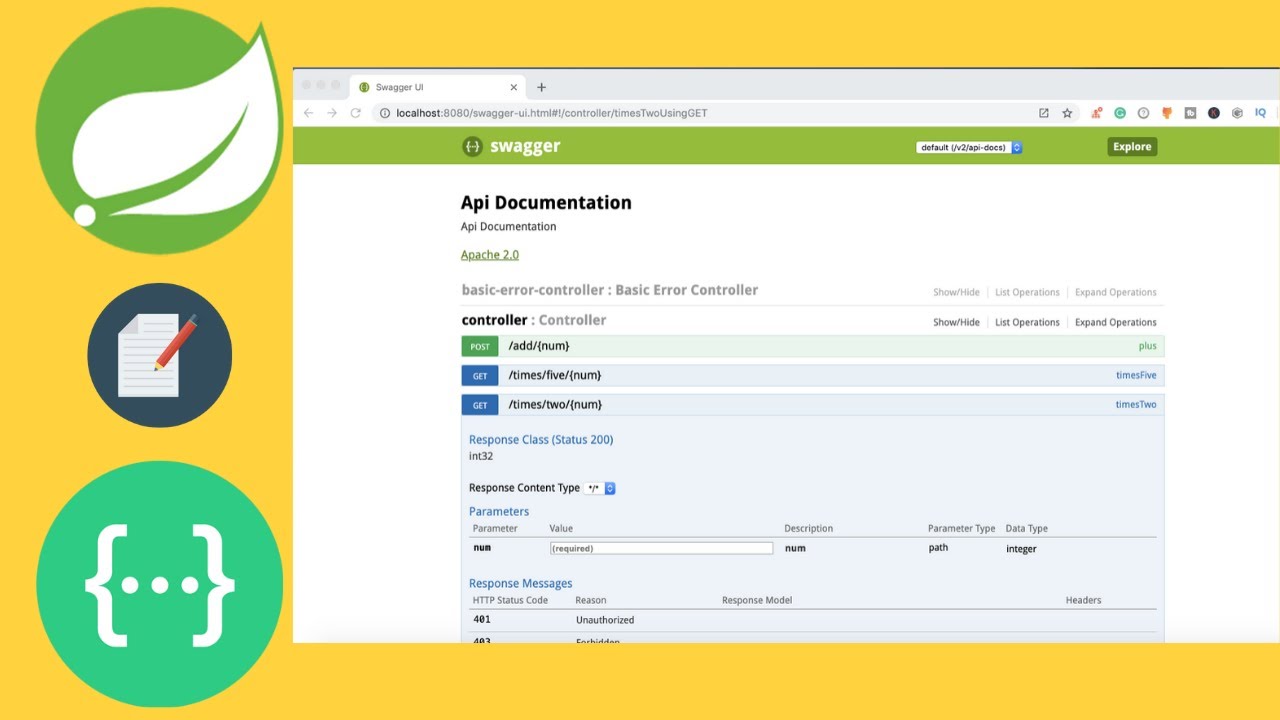The width and height of the screenshot is (1280, 720).
Task: Click the open-in-new-window icon in address bar
Action: click(1044, 113)
